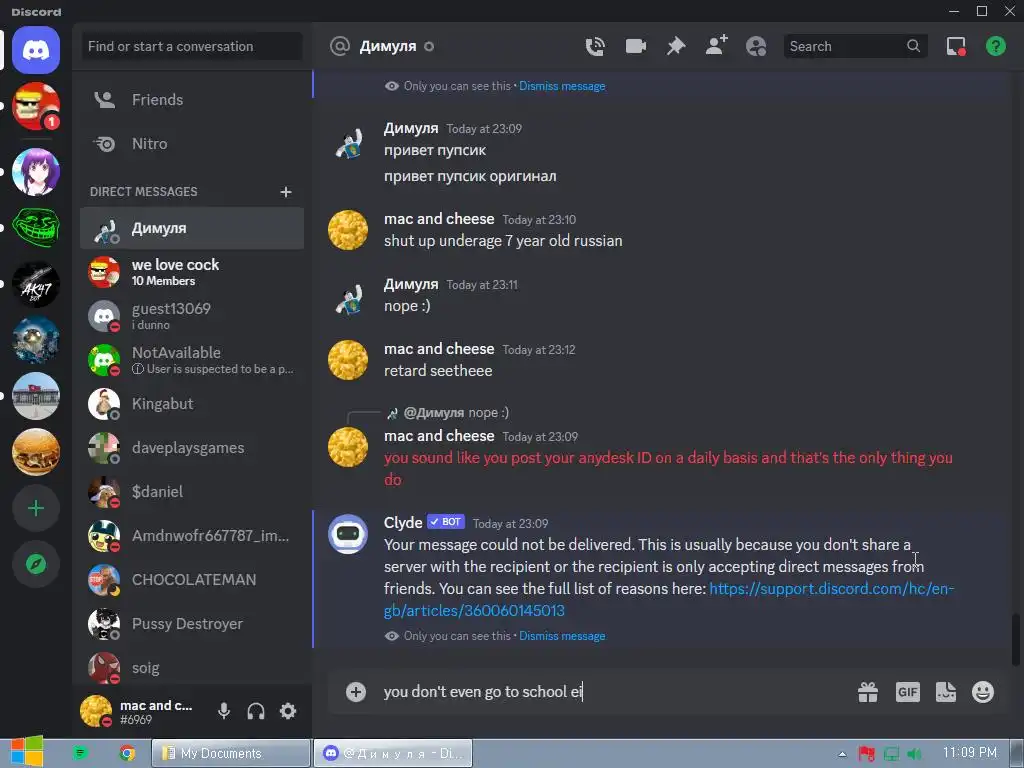Open DM with soig
The height and width of the screenshot is (768, 1024).
click(192, 667)
